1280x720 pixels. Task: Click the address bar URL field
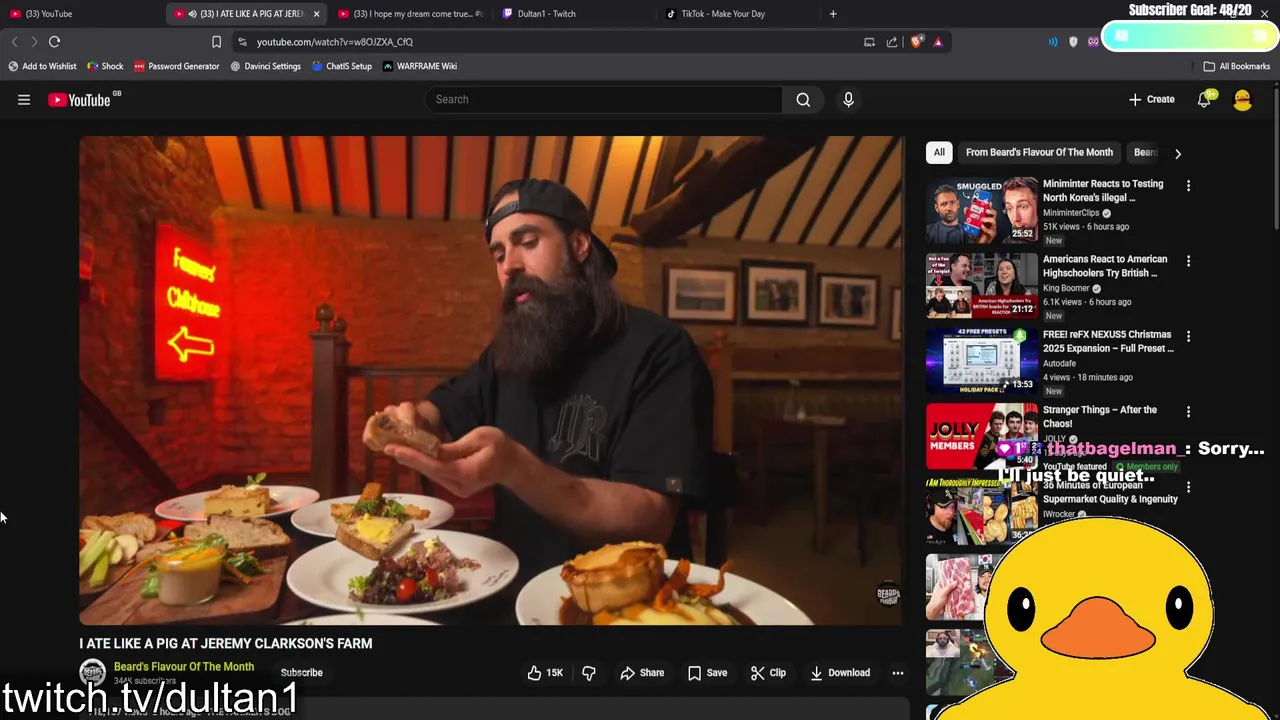[x=555, y=42]
